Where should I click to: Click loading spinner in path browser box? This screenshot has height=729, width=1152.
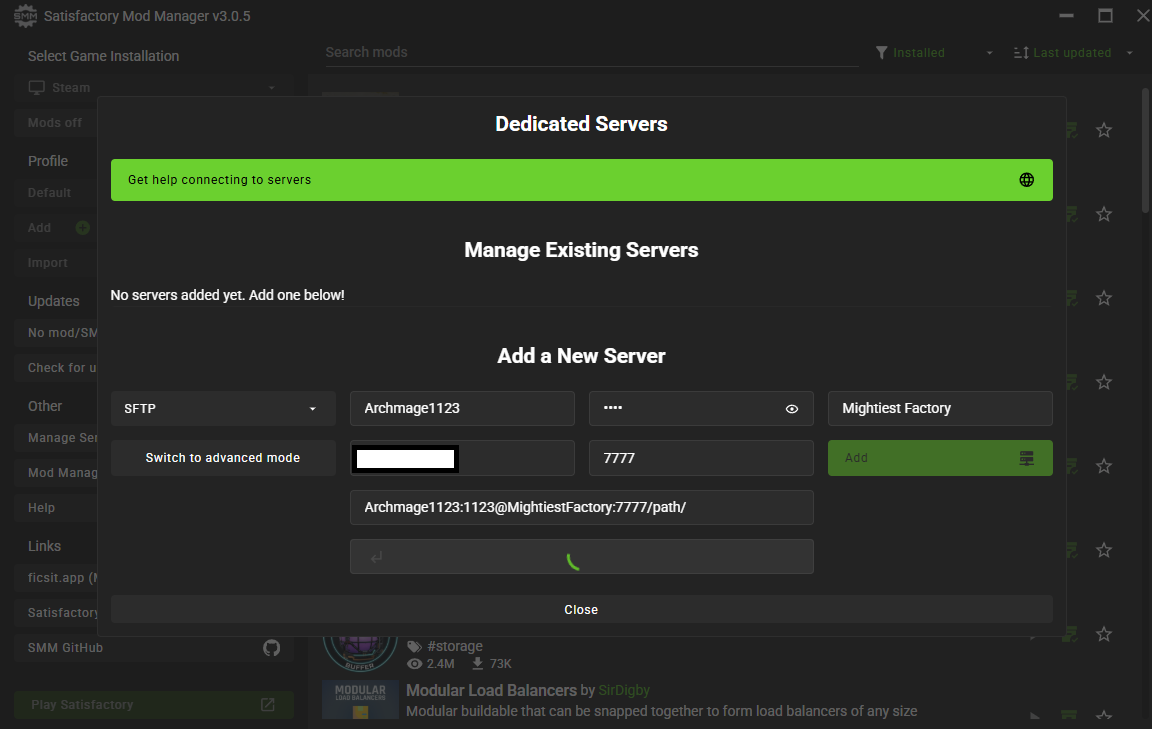[573, 562]
